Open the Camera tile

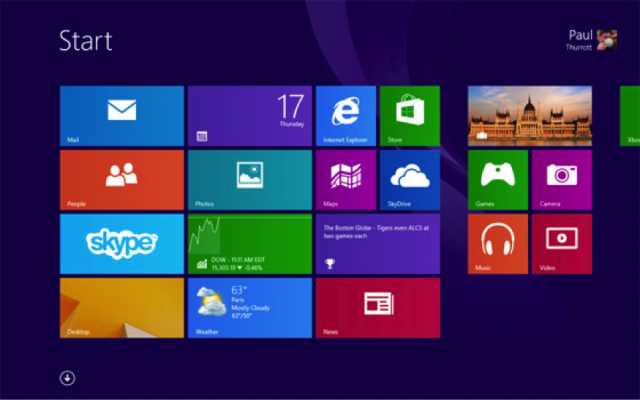pos(562,180)
